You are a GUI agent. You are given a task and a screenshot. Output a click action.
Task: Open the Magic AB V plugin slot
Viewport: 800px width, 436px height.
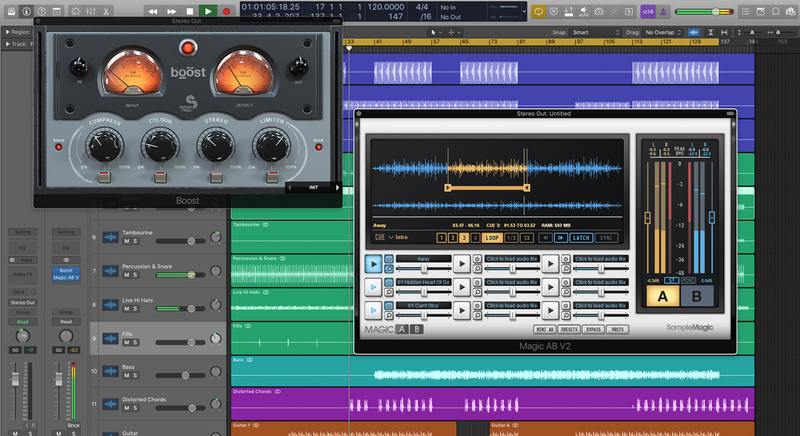pyautogui.click(x=65, y=279)
